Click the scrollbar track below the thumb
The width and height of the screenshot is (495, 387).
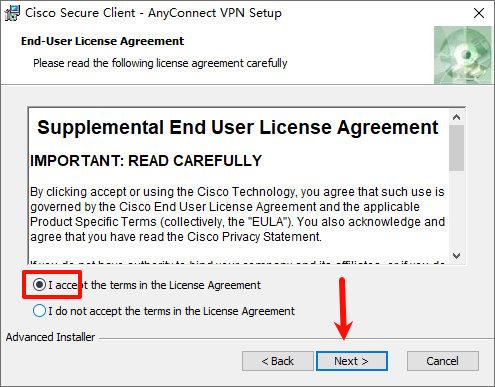456,209
